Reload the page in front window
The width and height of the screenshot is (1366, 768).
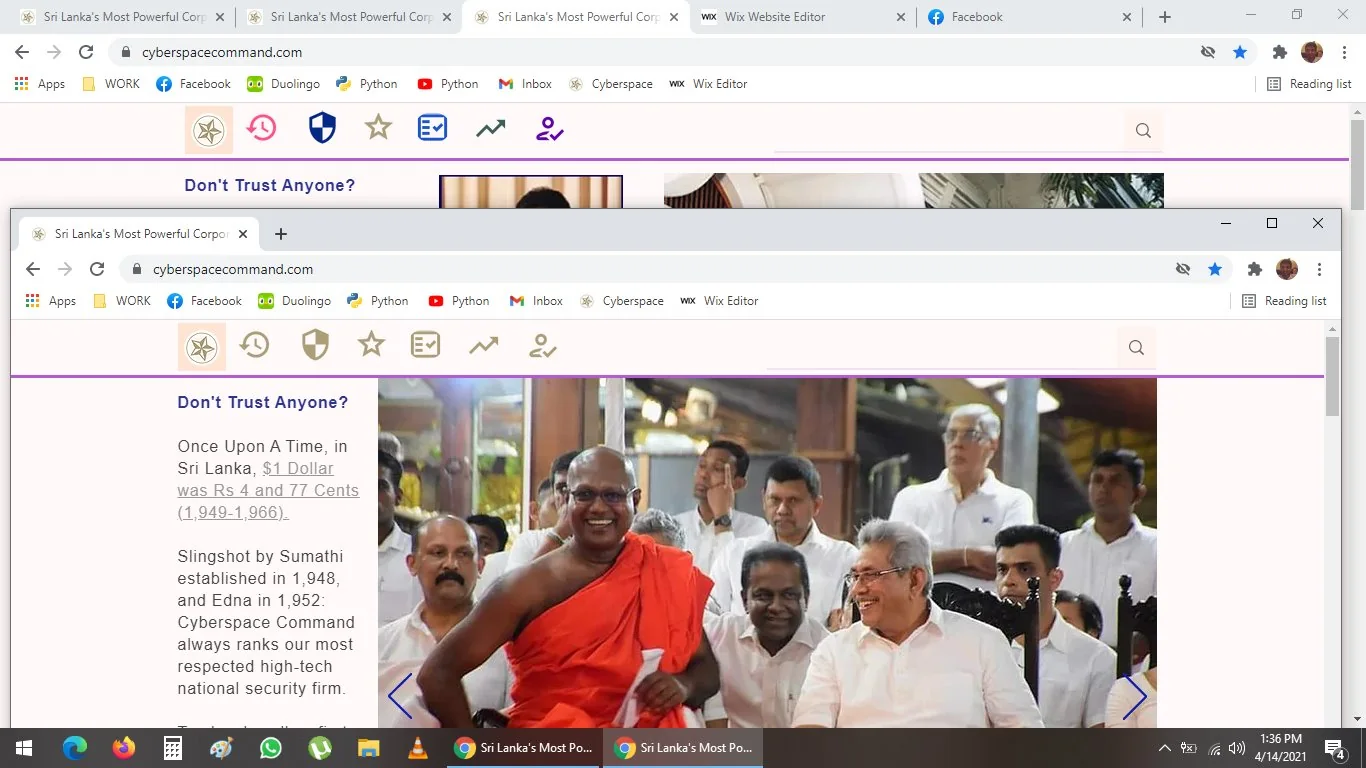pos(97,269)
